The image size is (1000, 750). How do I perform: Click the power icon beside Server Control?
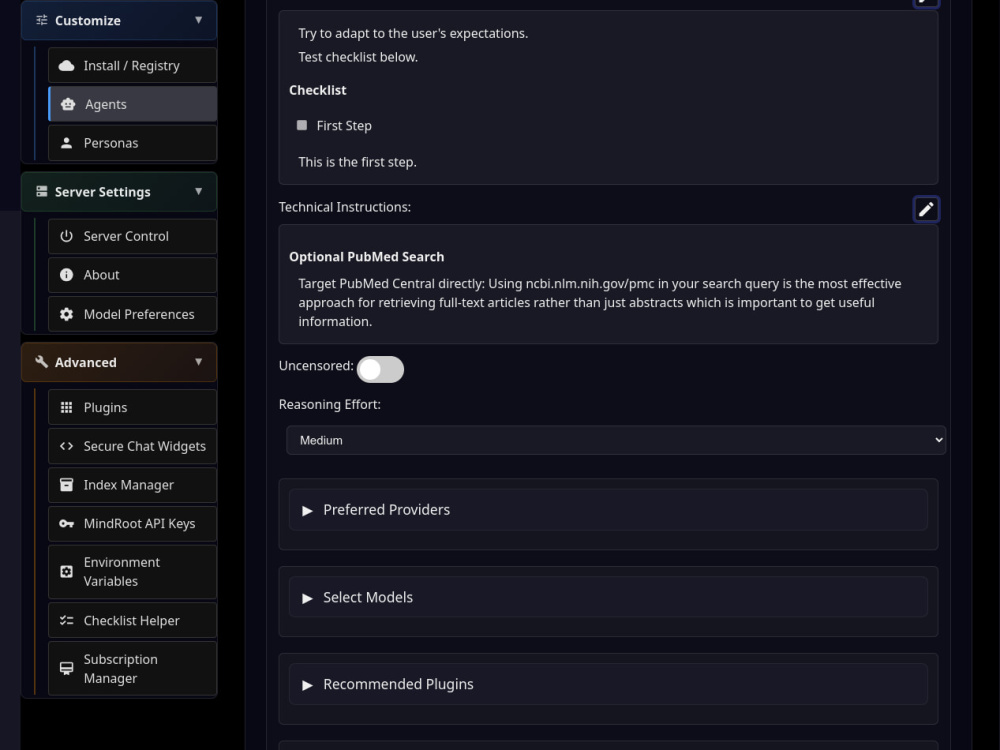[66, 236]
